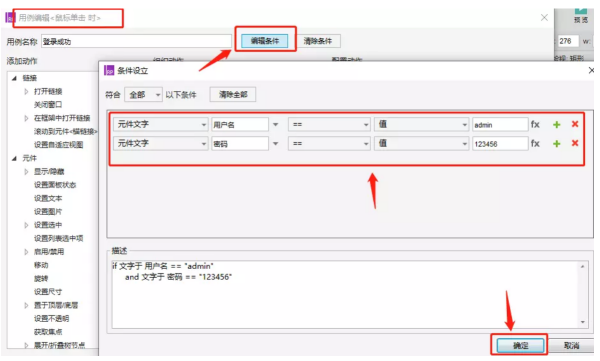Screen dimensions: 600x361
Task: Select the 设置自适应视图 action
Action: [59, 145]
